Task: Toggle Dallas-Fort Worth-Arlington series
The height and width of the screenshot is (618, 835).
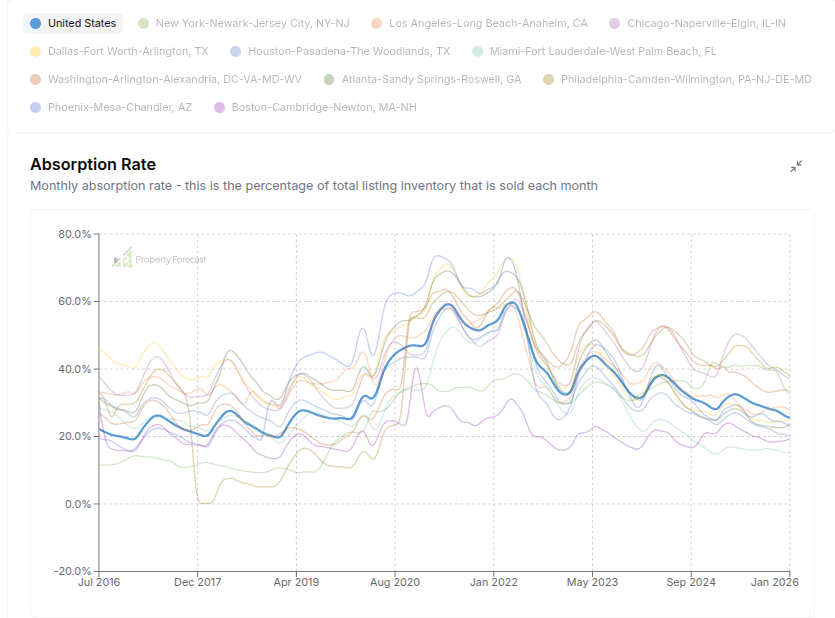Action: (x=119, y=52)
